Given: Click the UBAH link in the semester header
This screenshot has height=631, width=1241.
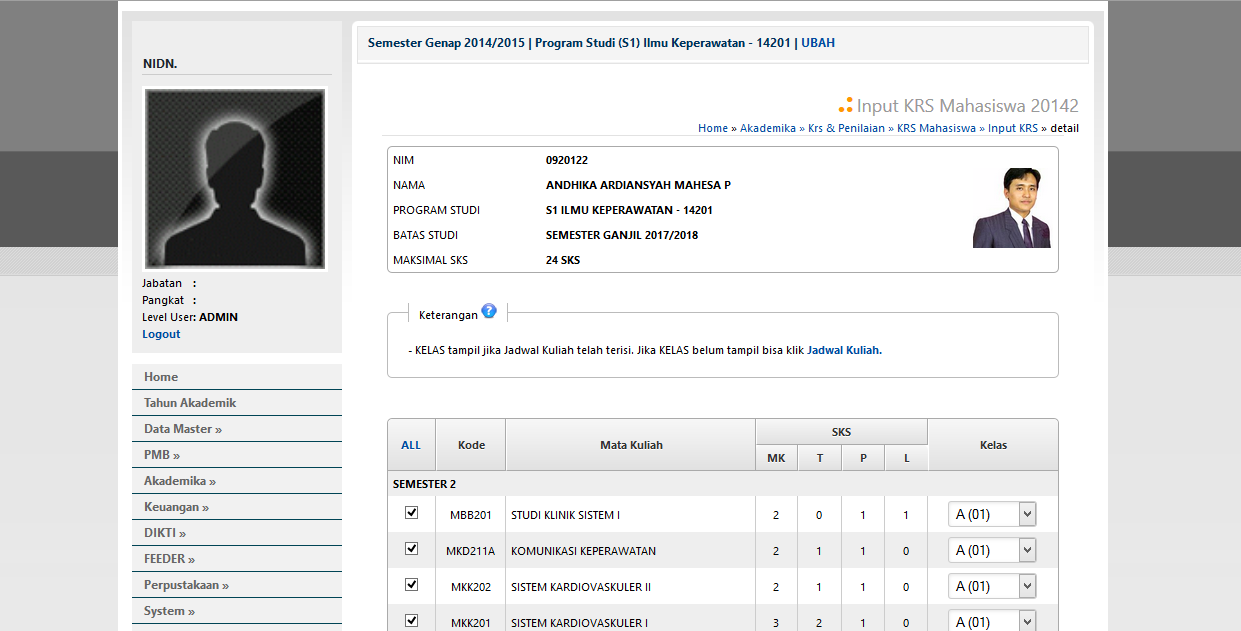Looking at the screenshot, I should click(x=818, y=43).
